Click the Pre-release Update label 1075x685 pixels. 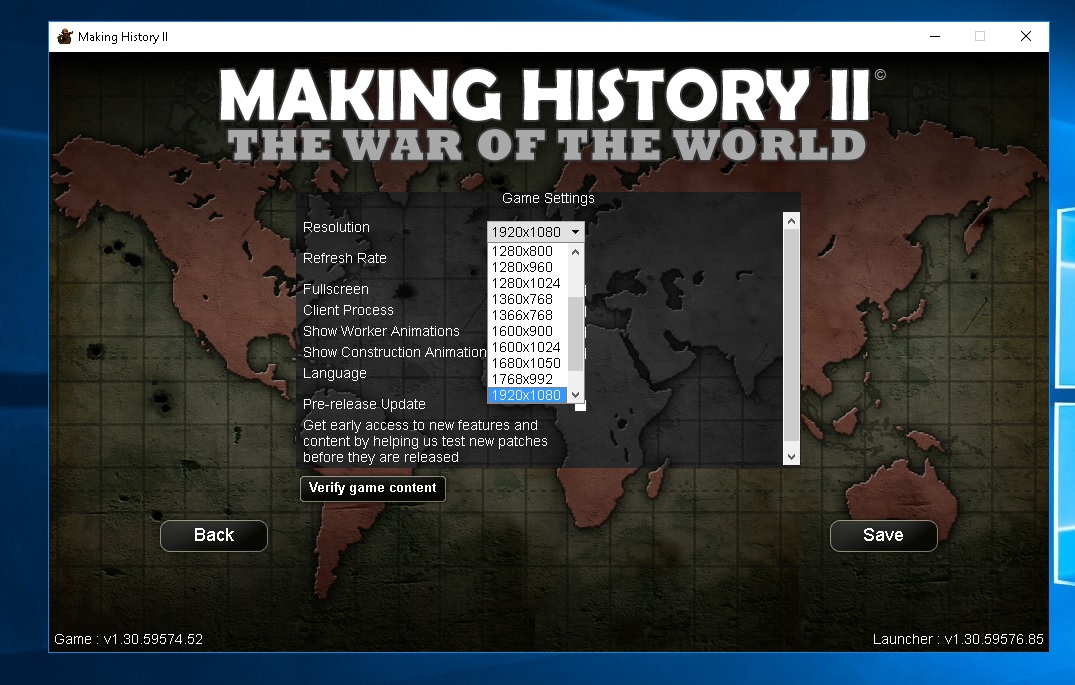tap(364, 404)
